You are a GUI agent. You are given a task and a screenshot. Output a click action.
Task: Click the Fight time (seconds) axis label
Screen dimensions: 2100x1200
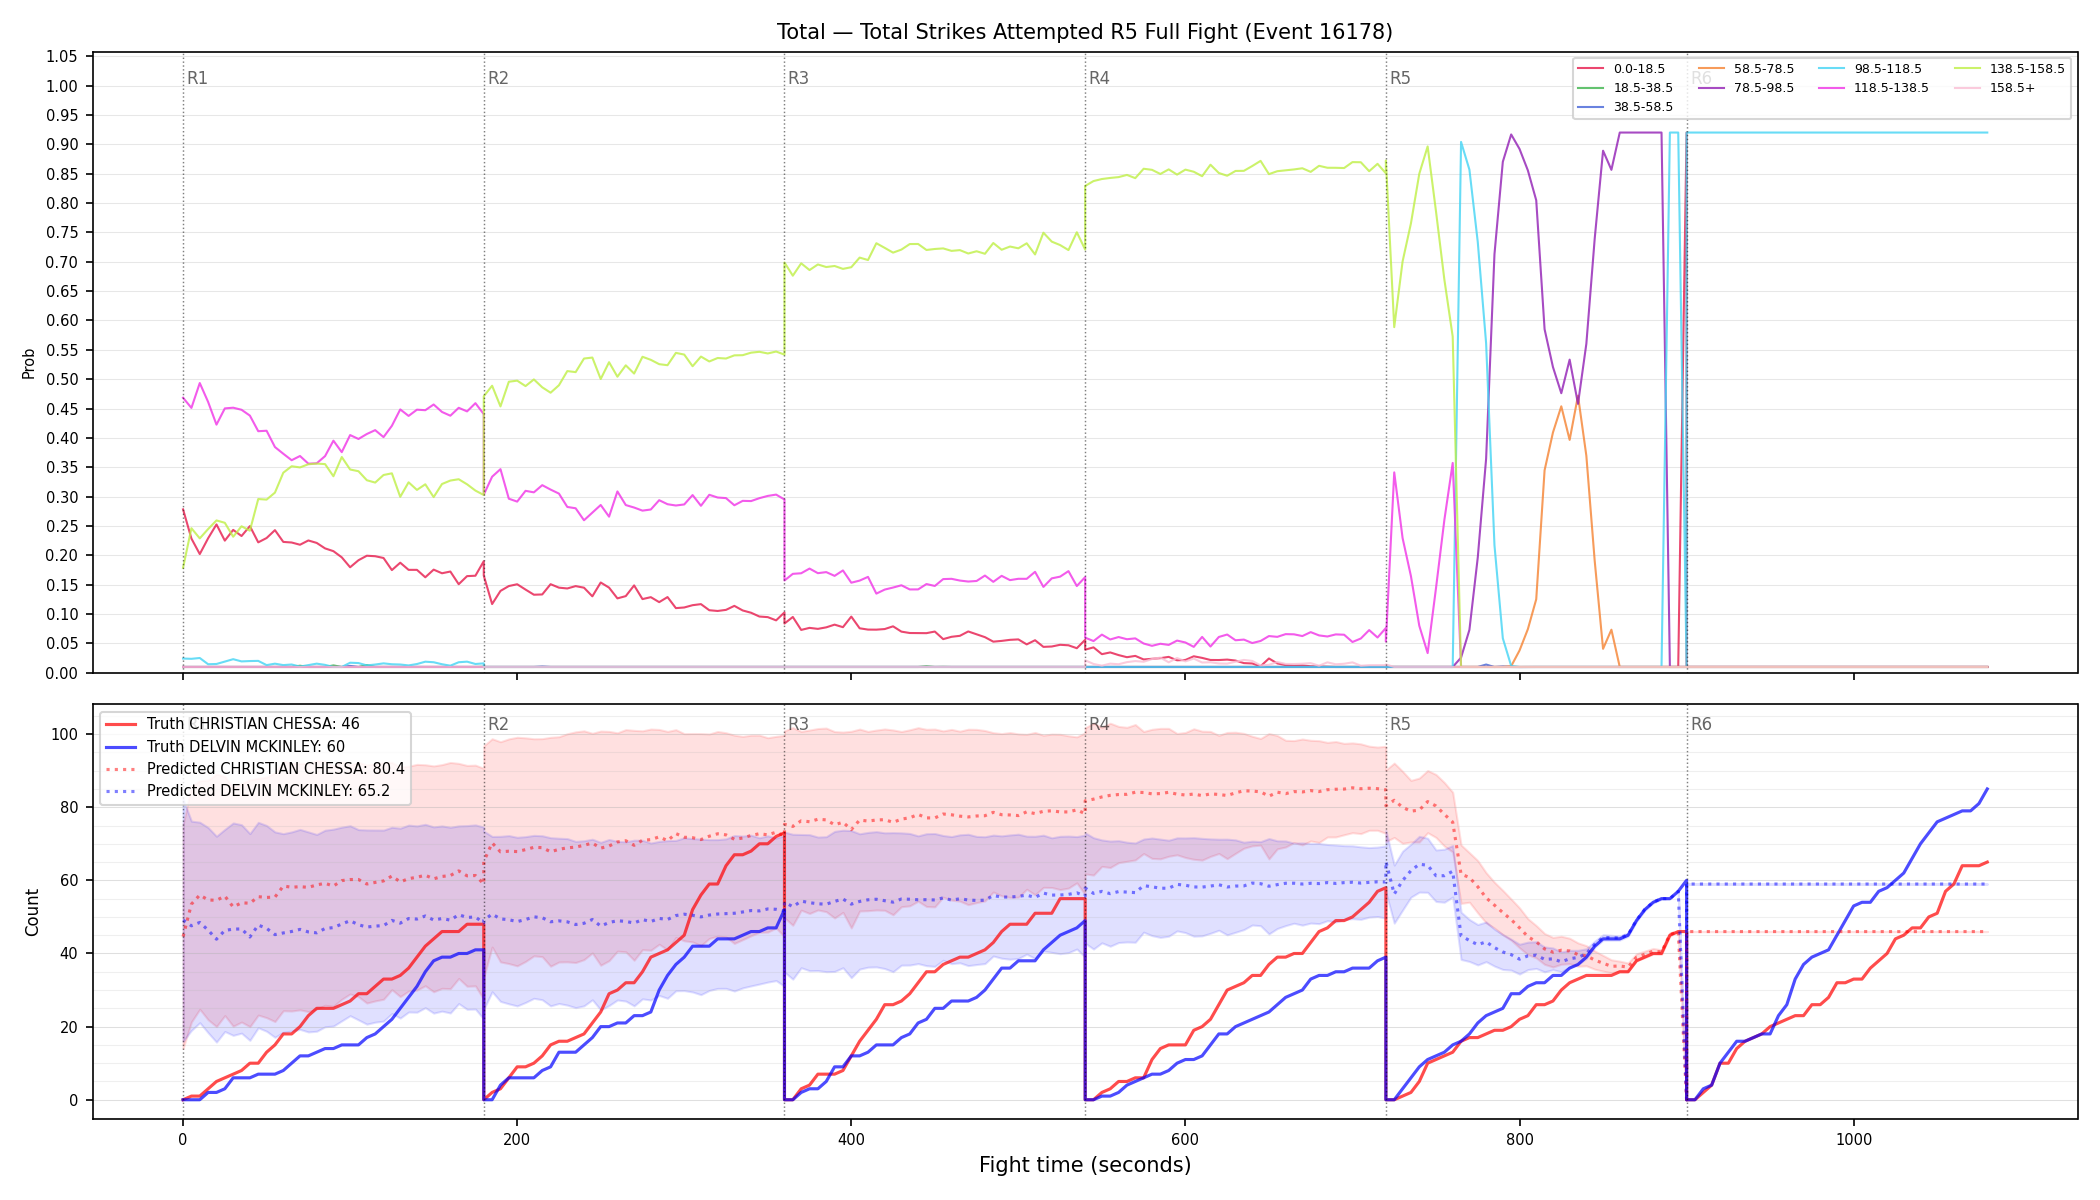[x=1085, y=1165]
